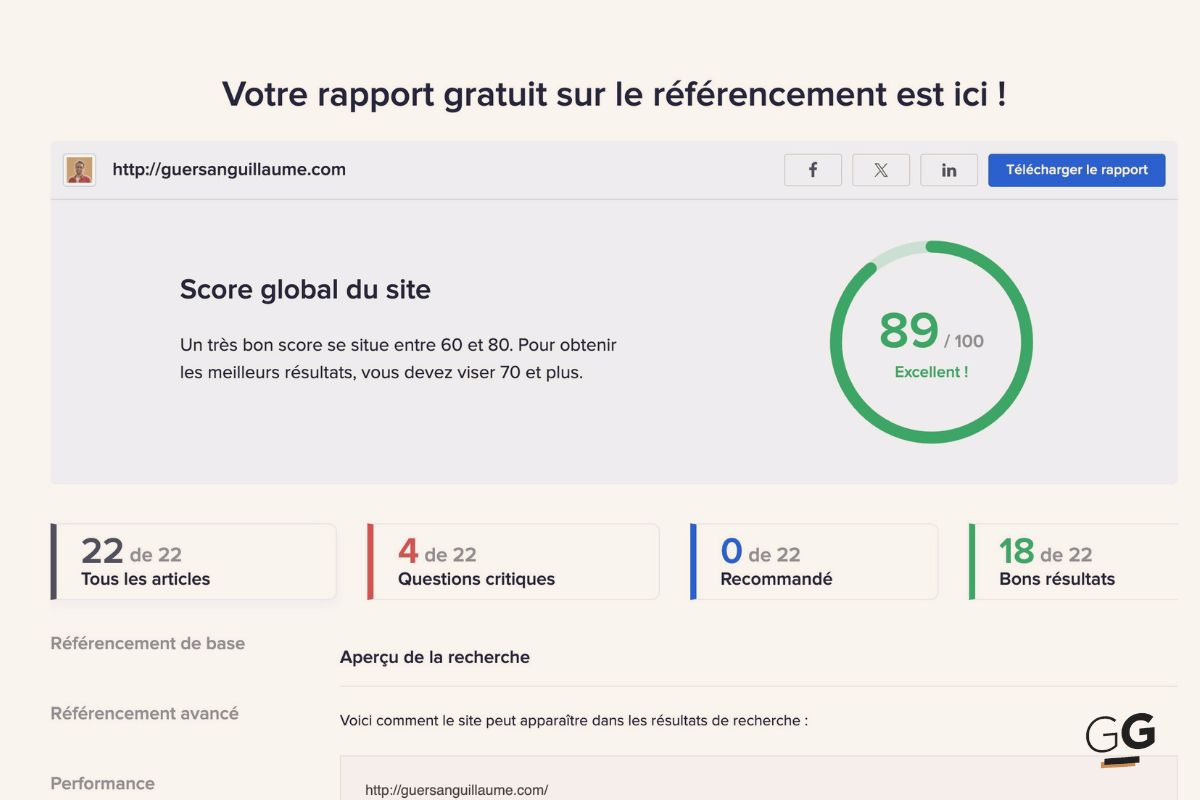Select the 'Questions critiques' card
Screen dimensions: 1200x800
click(x=512, y=562)
